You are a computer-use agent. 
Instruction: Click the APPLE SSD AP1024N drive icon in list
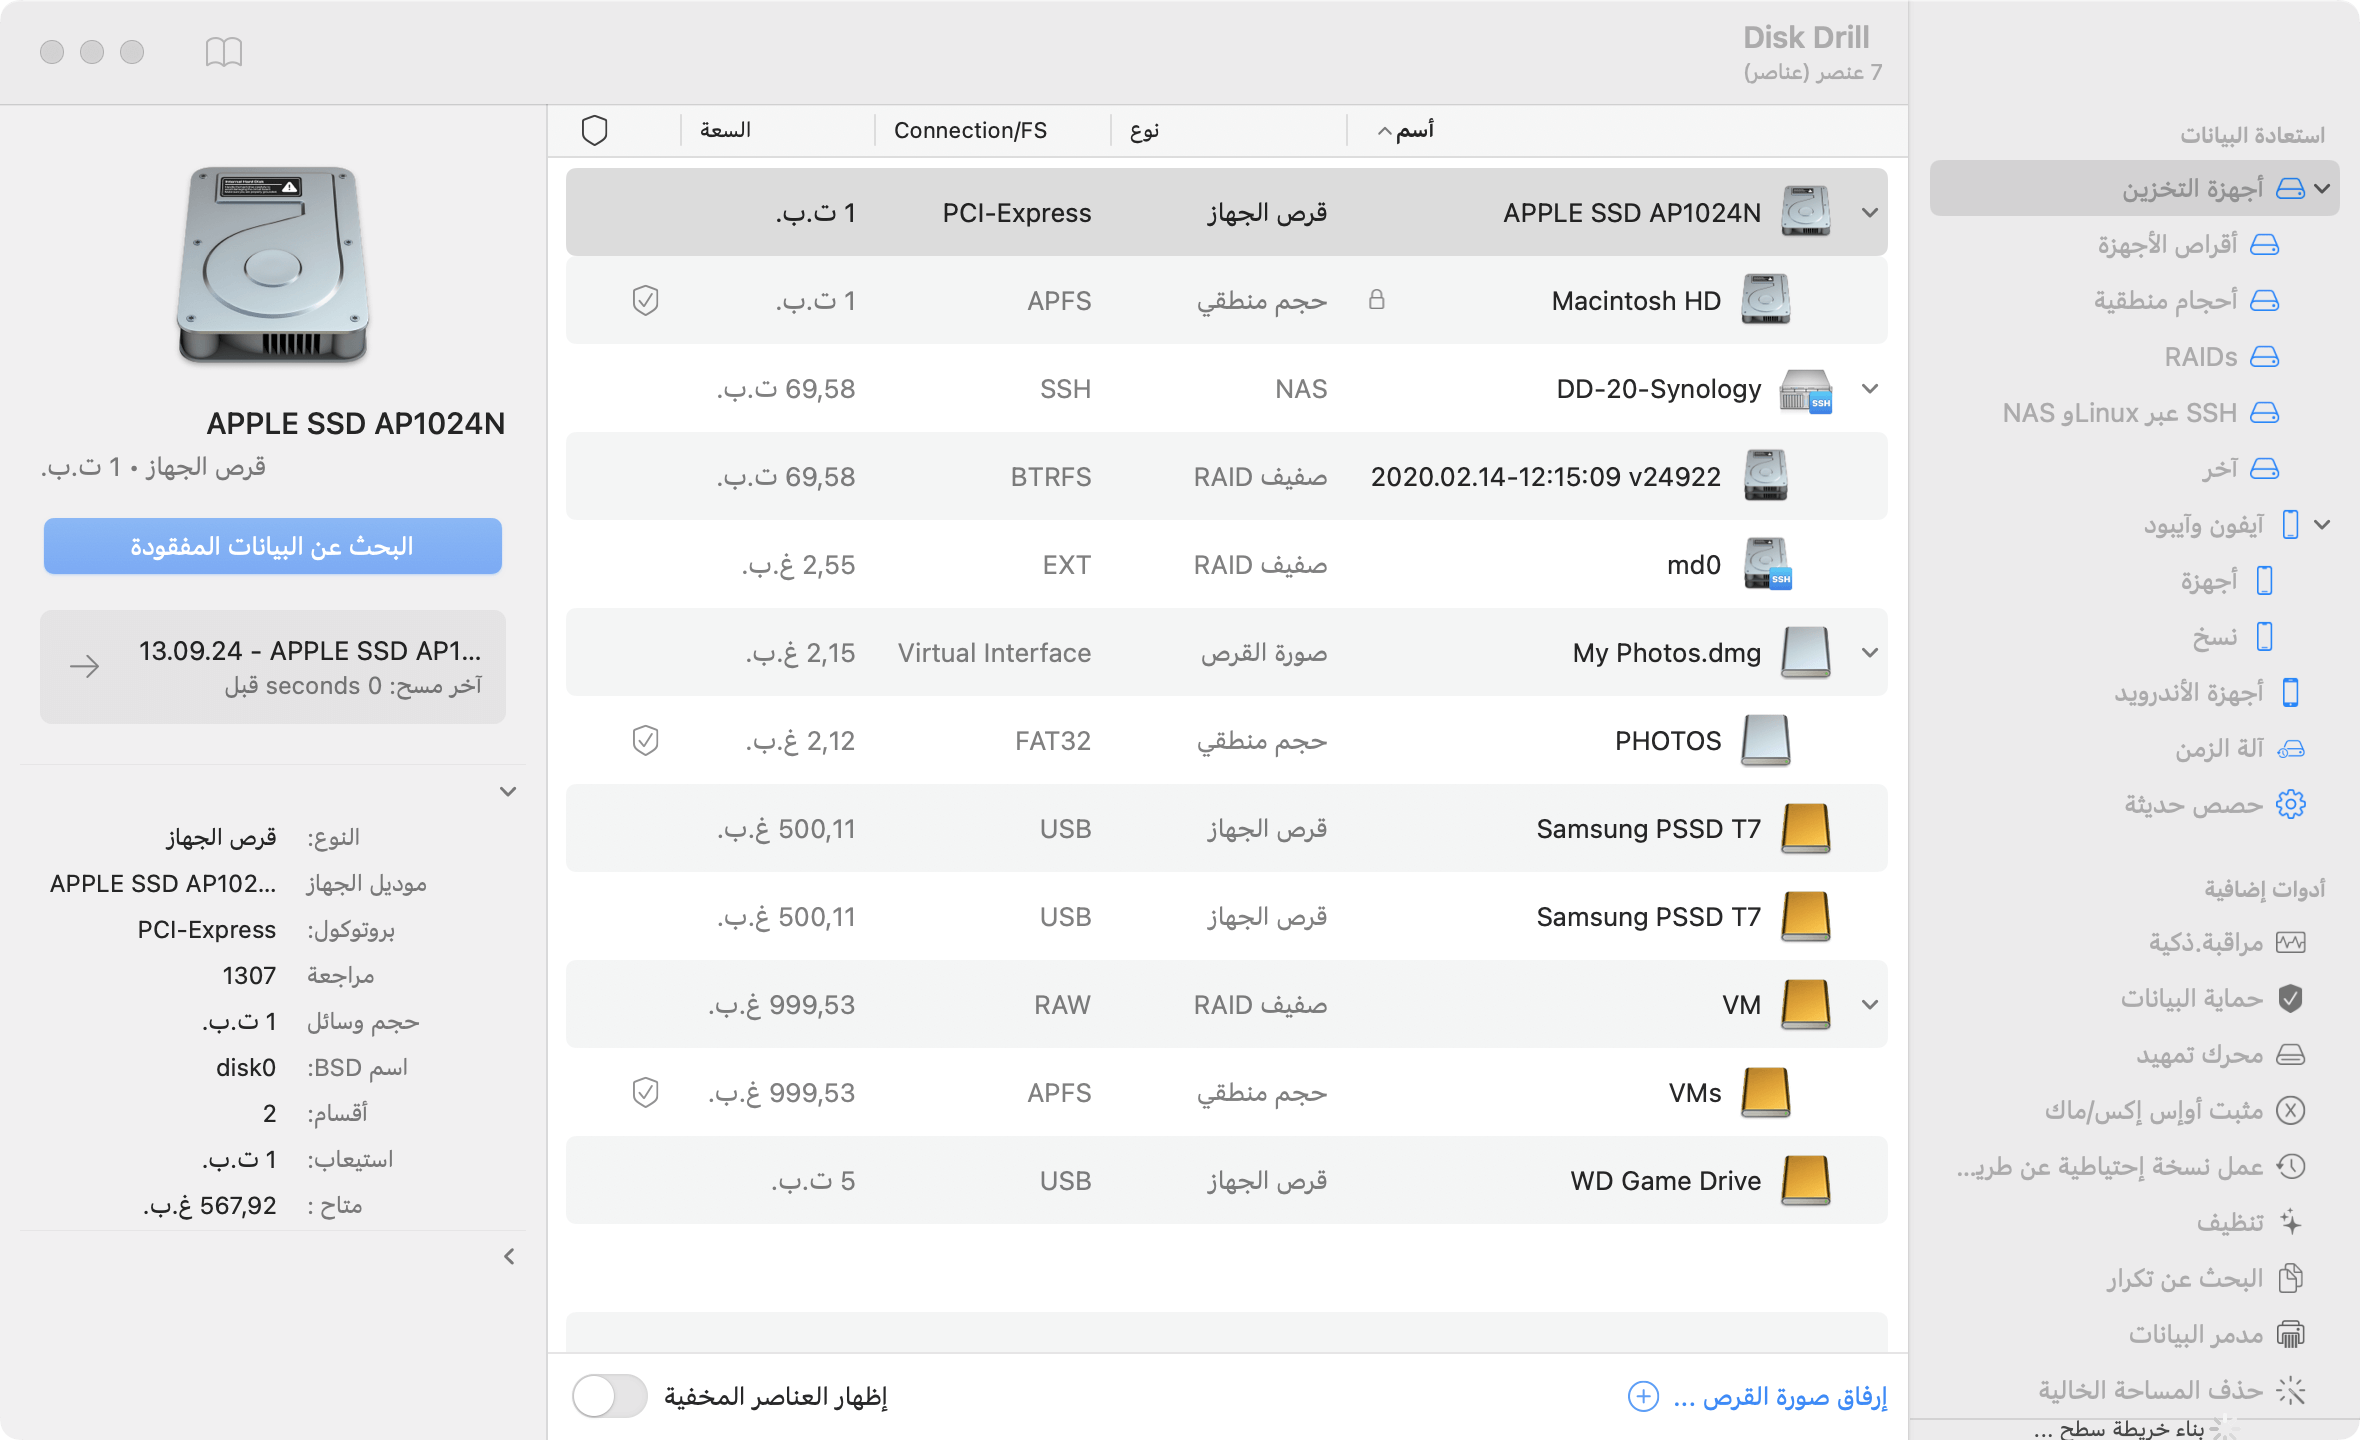tap(1806, 212)
